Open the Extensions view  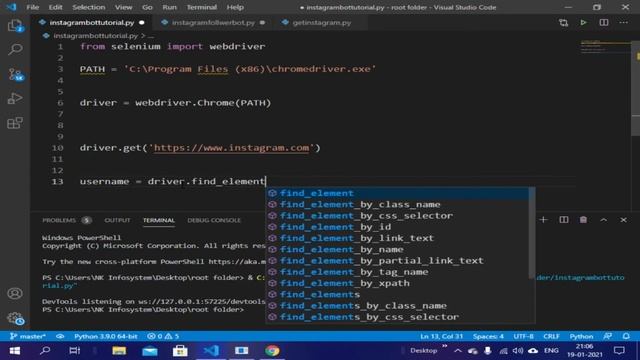(15, 123)
